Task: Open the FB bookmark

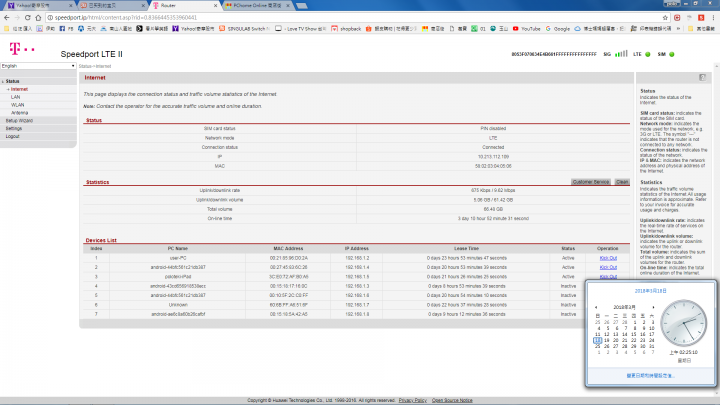Action: click(x=66, y=28)
